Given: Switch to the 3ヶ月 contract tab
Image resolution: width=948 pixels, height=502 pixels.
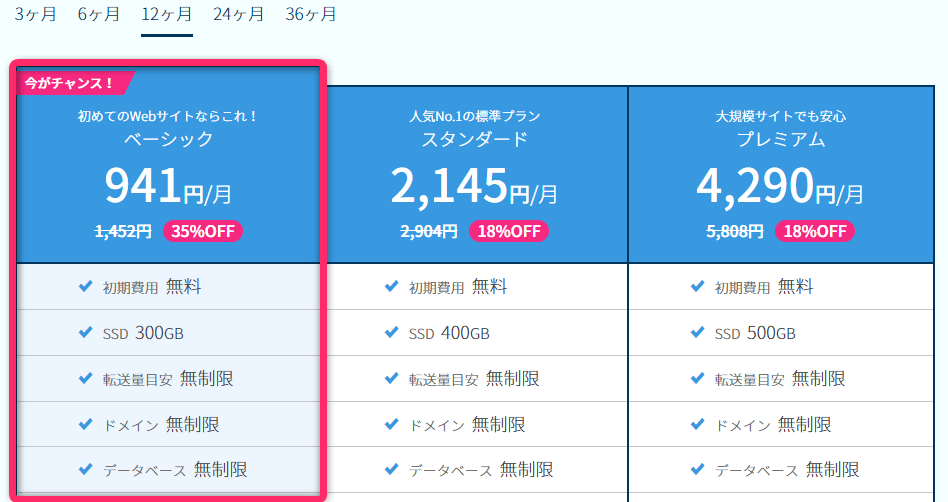Looking at the screenshot, I should (x=35, y=14).
